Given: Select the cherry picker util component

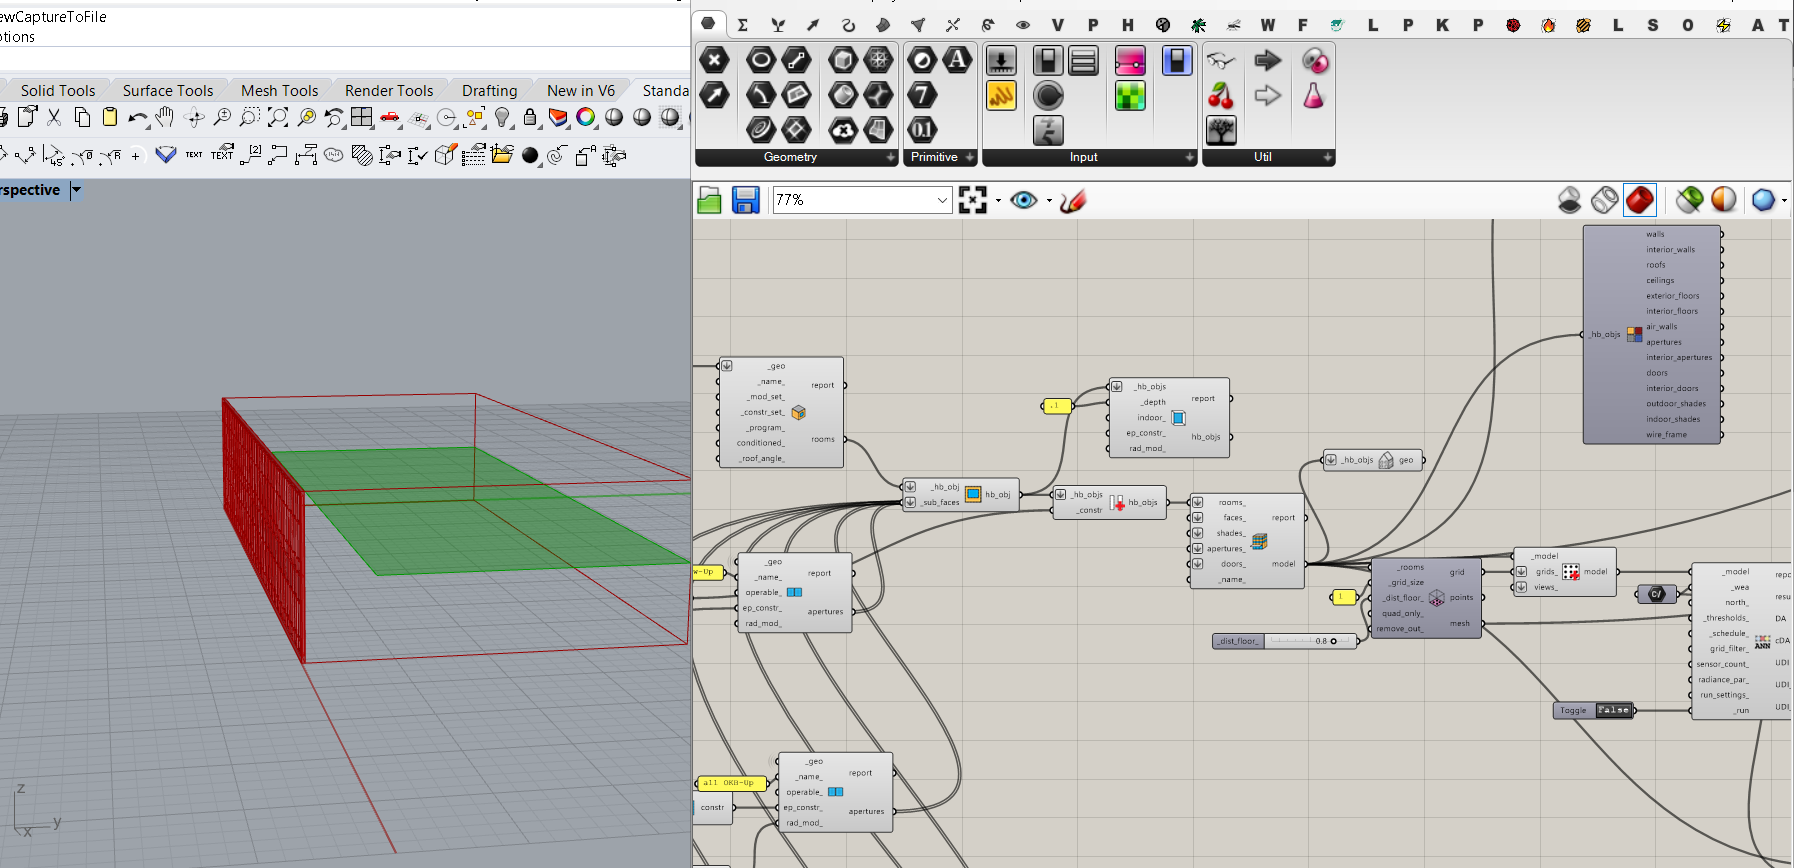Looking at the screenshot, I should coord(1220,96).
